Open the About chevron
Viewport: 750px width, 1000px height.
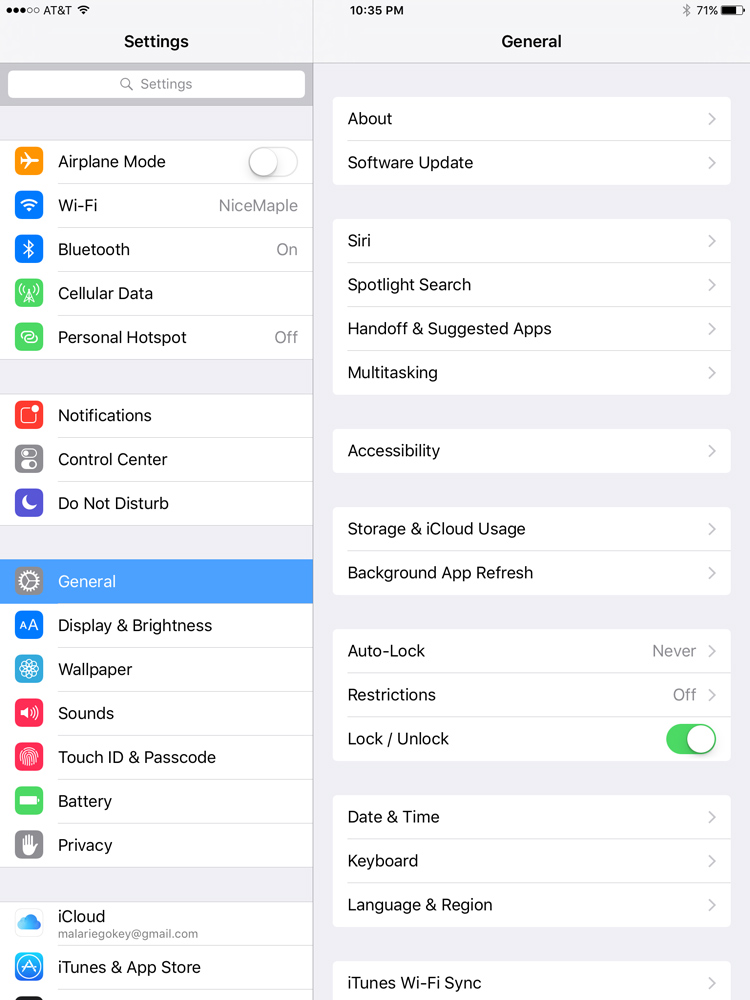click(712, 119)
